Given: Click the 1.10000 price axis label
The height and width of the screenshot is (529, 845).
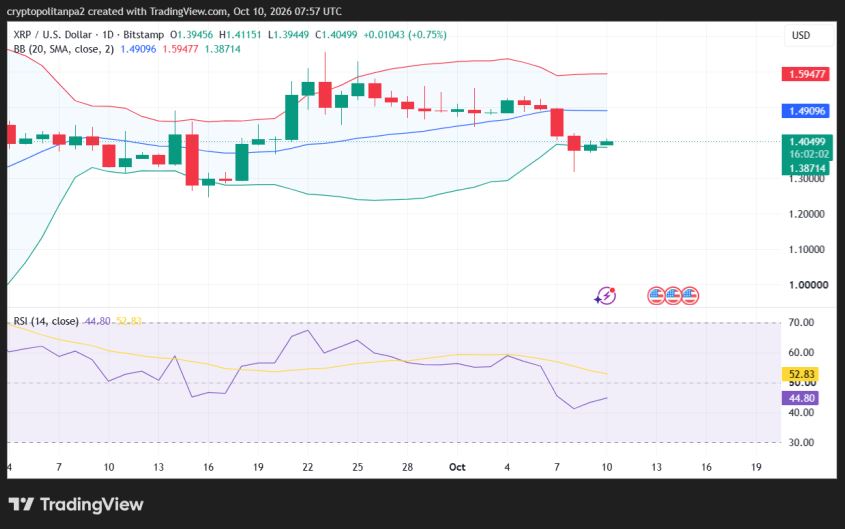Looking at the screenshot, I should (x=806, y=249).
